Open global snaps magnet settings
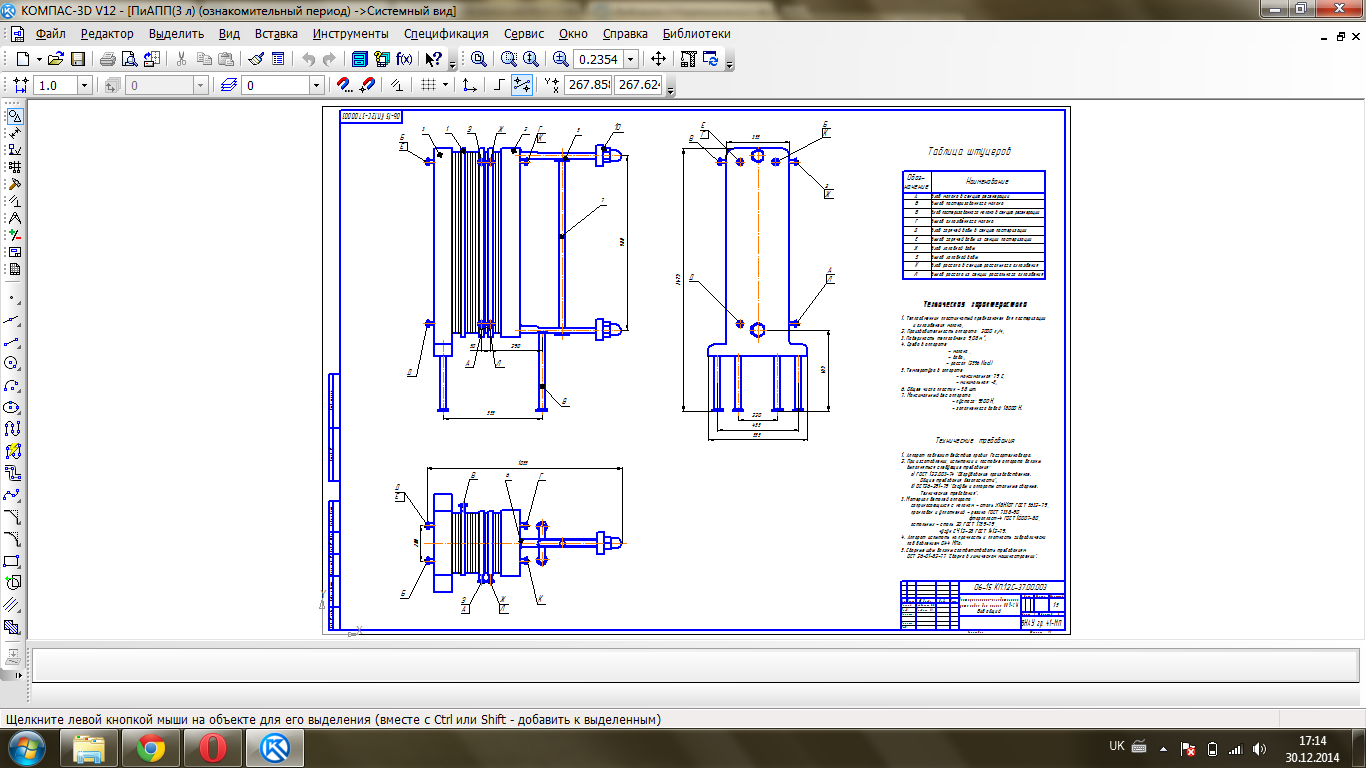 pyautogui.click(x=344, y=85)
